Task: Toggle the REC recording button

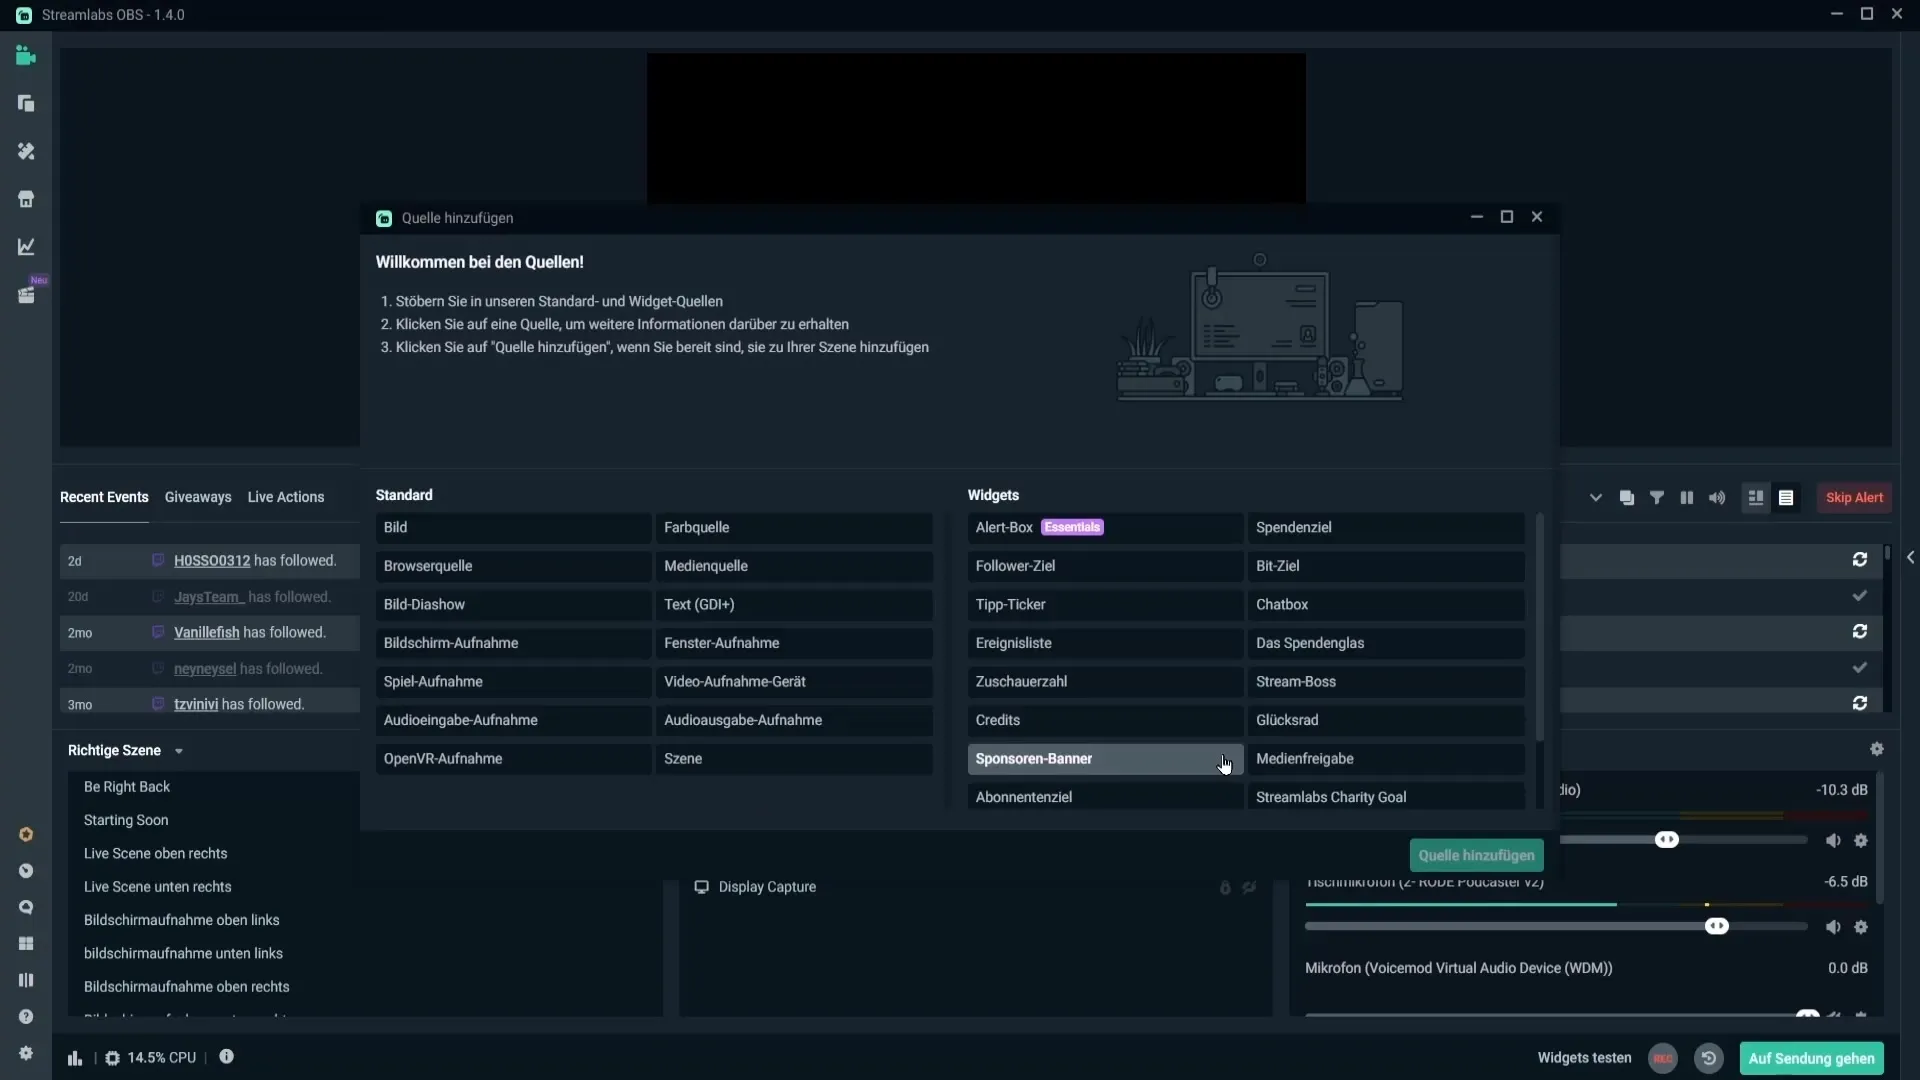Action: pos(1663,1058)
